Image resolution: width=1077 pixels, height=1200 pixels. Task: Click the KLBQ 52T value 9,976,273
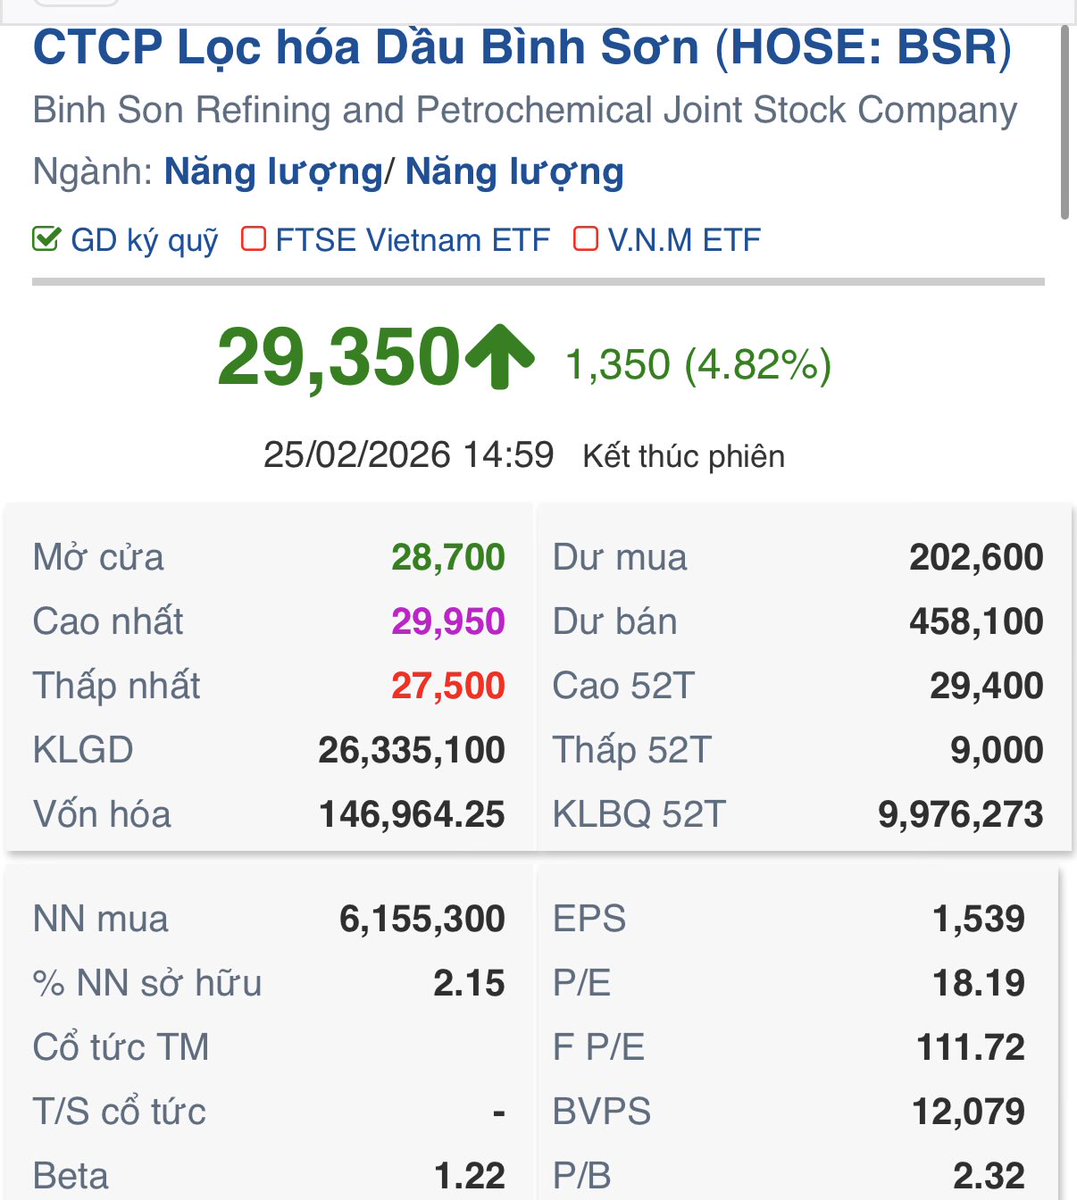(x=960, y=814)
